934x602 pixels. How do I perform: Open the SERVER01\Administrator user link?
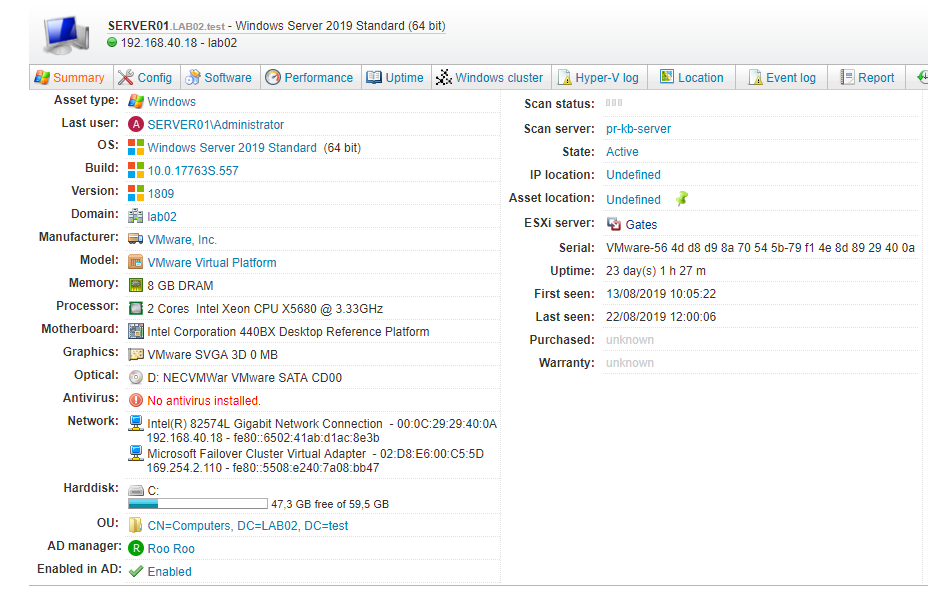click(x=216, y=125)
